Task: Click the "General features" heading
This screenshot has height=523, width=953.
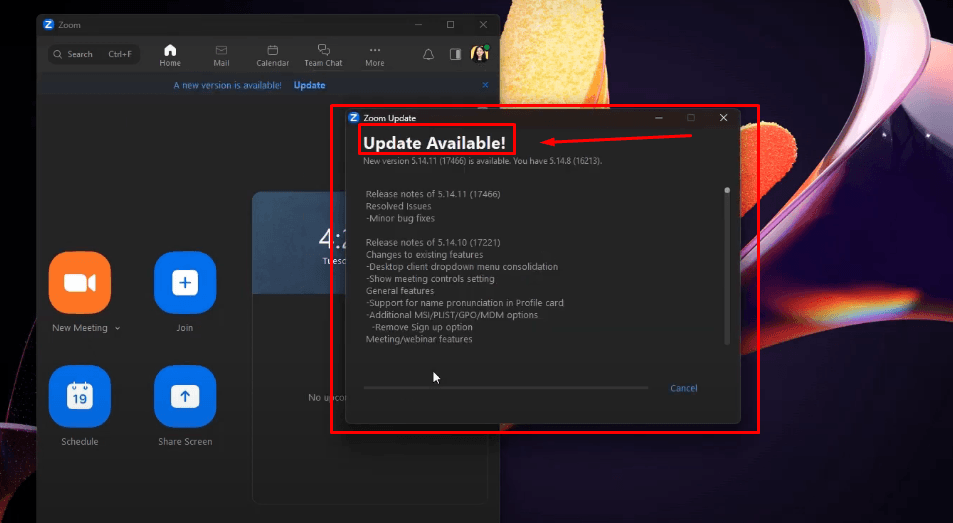Action: tap(399, 291)
